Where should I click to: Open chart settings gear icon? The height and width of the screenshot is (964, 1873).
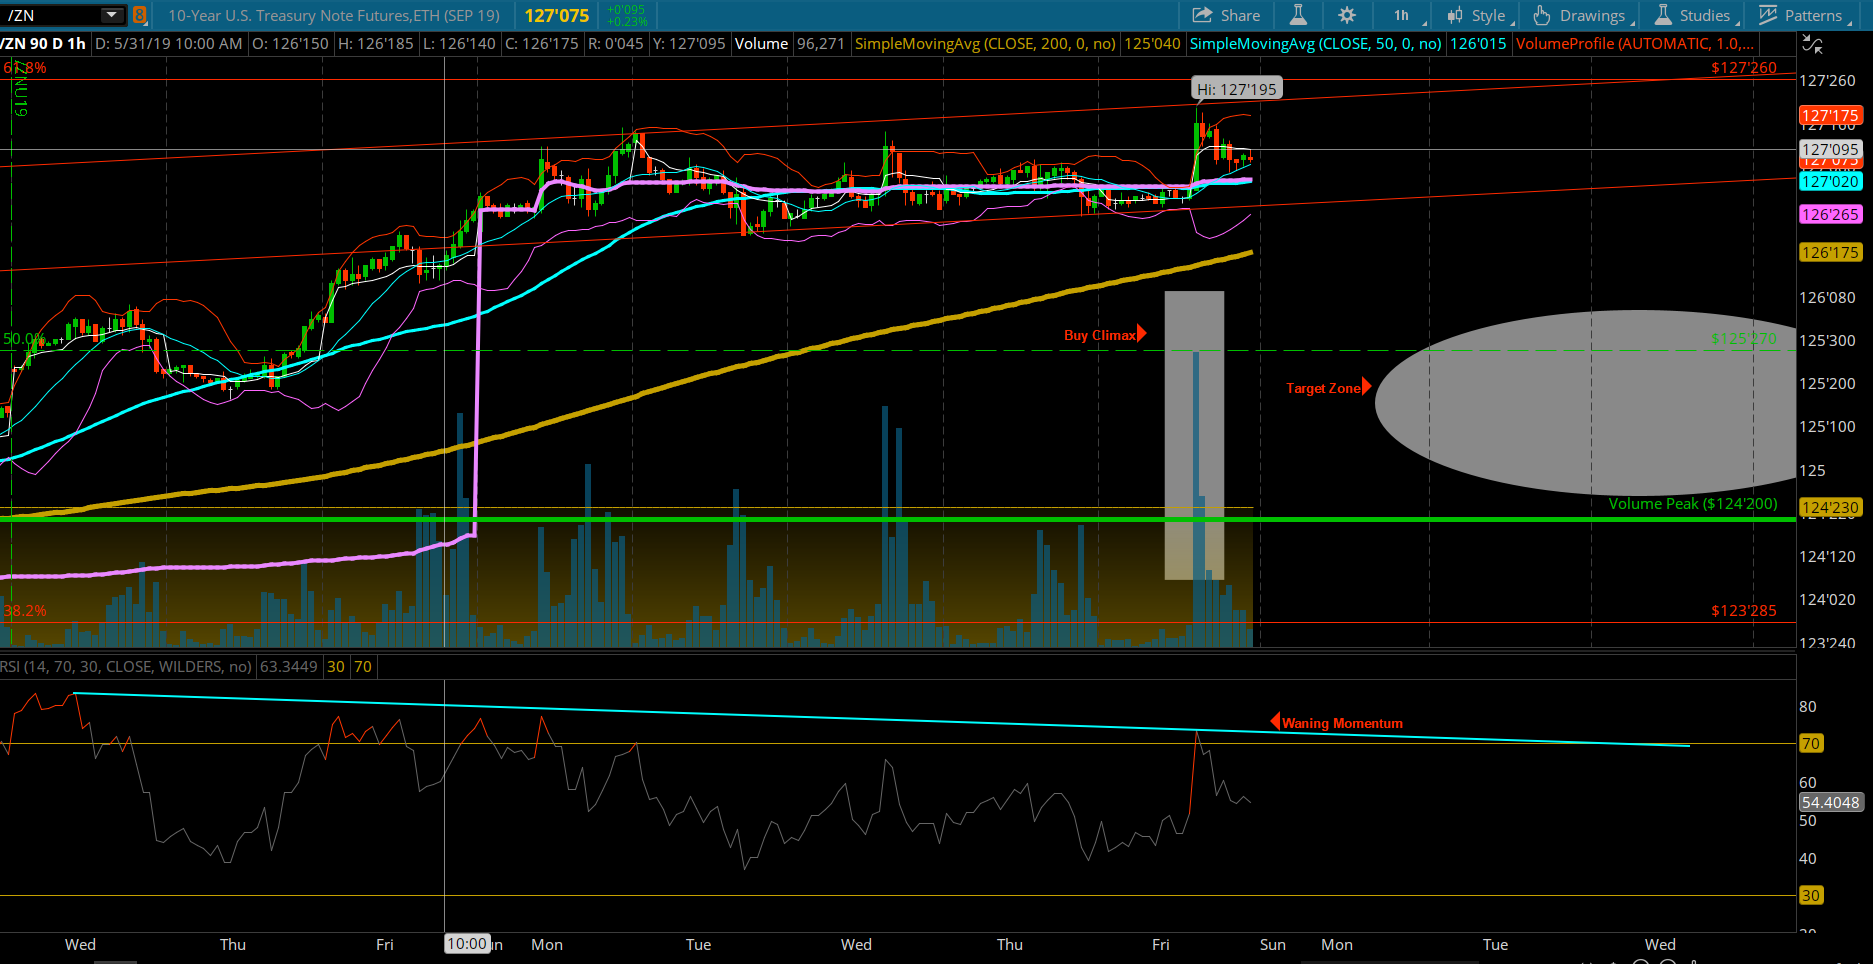pyautogui.click(x=1347, y=15)
